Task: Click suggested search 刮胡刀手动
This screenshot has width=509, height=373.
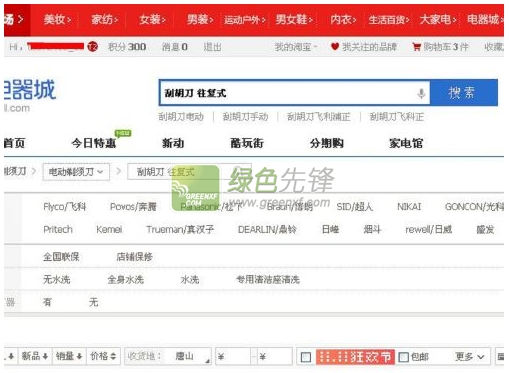Action: (x=245, y=117)
